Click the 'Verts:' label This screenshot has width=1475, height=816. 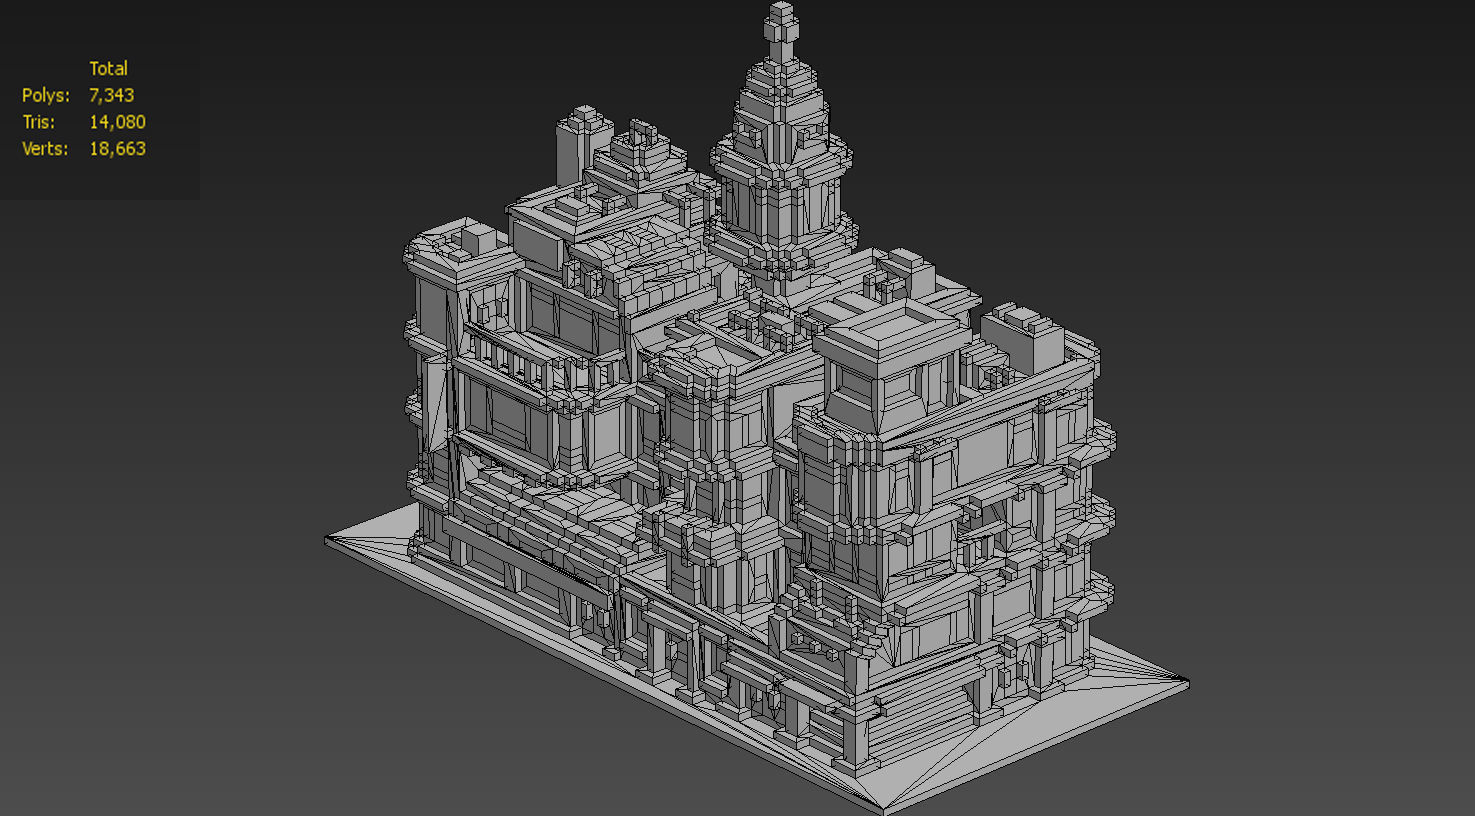(x=45, y=148)
